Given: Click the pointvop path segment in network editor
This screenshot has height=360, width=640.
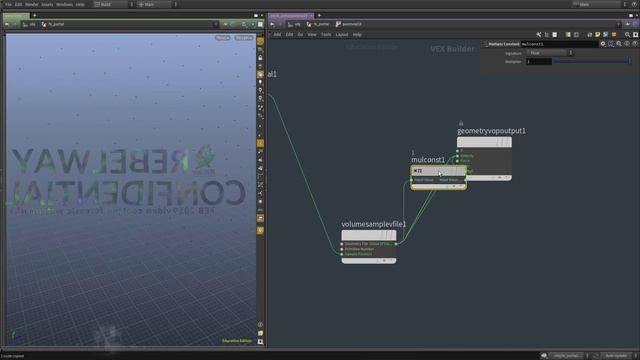Looking at the screenshot, I should [349, 24].
